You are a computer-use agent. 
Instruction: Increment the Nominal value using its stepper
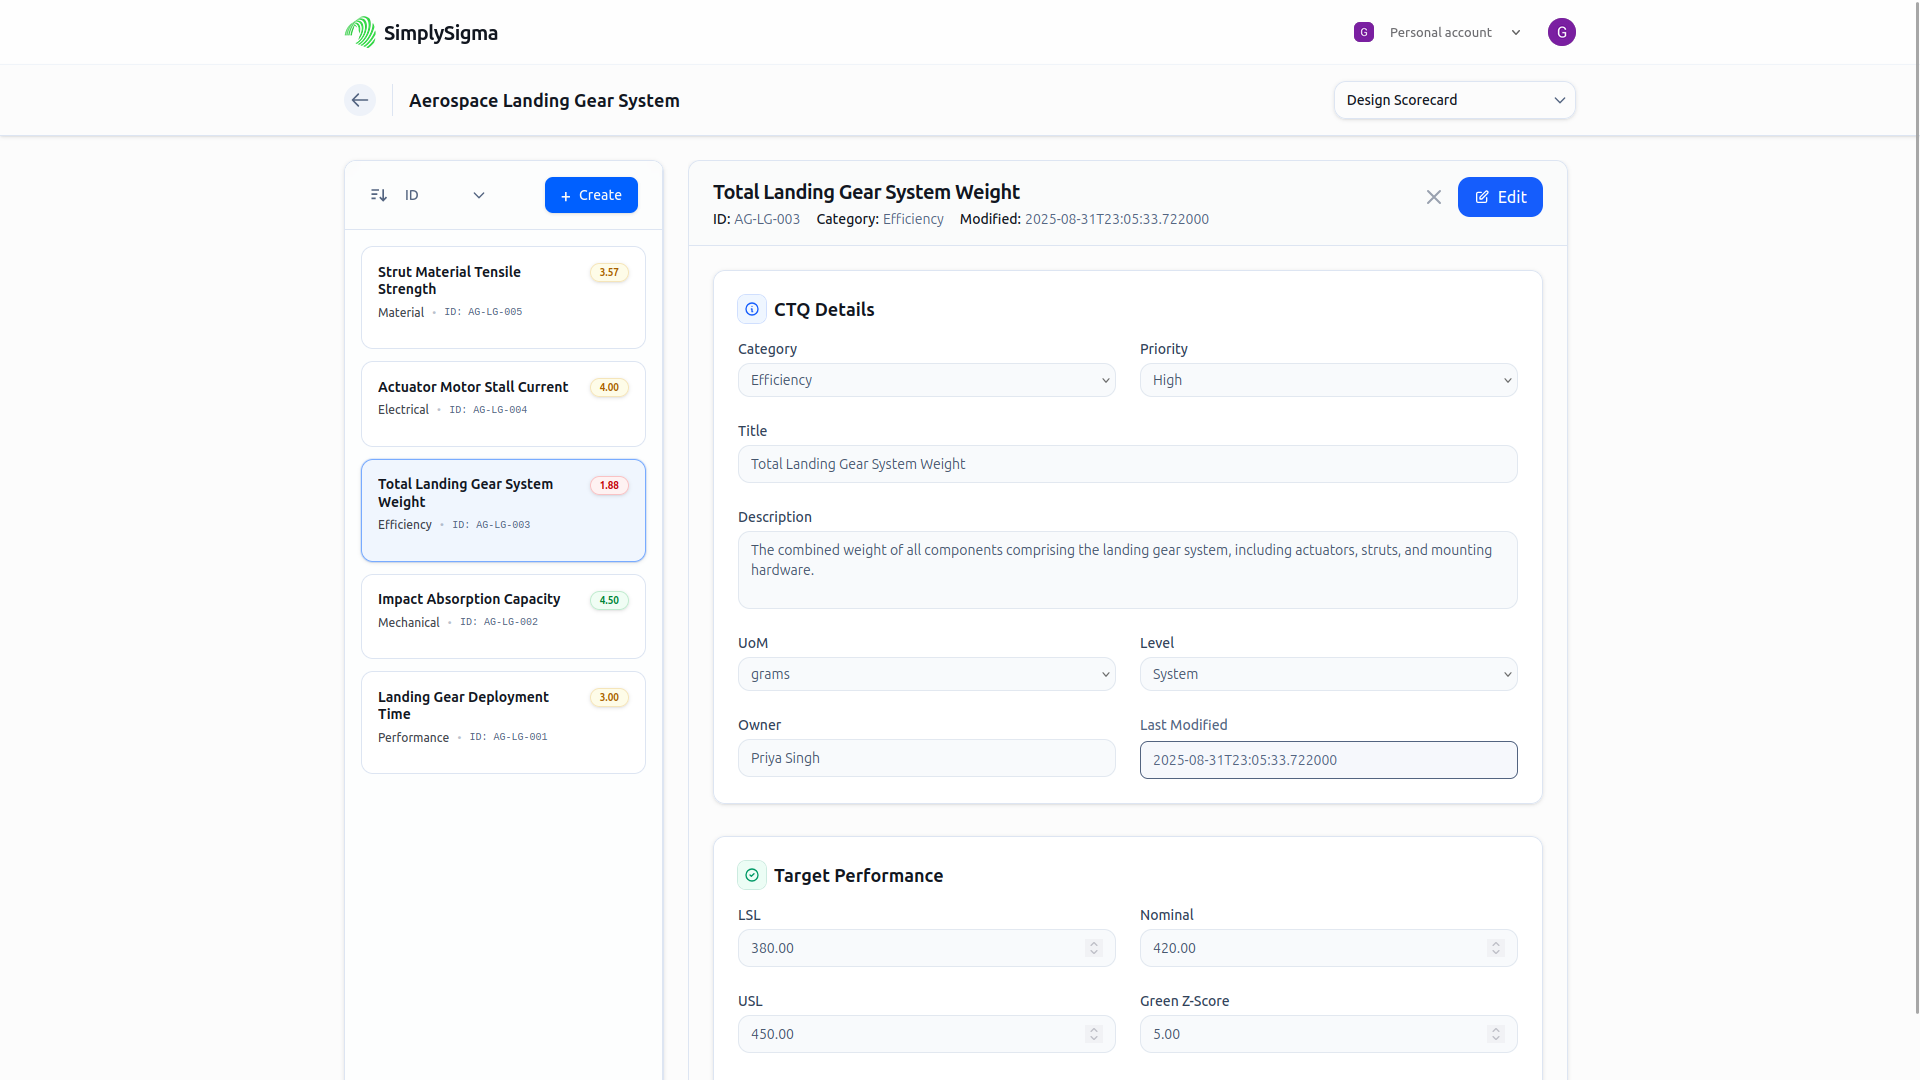coord(1495,942)
